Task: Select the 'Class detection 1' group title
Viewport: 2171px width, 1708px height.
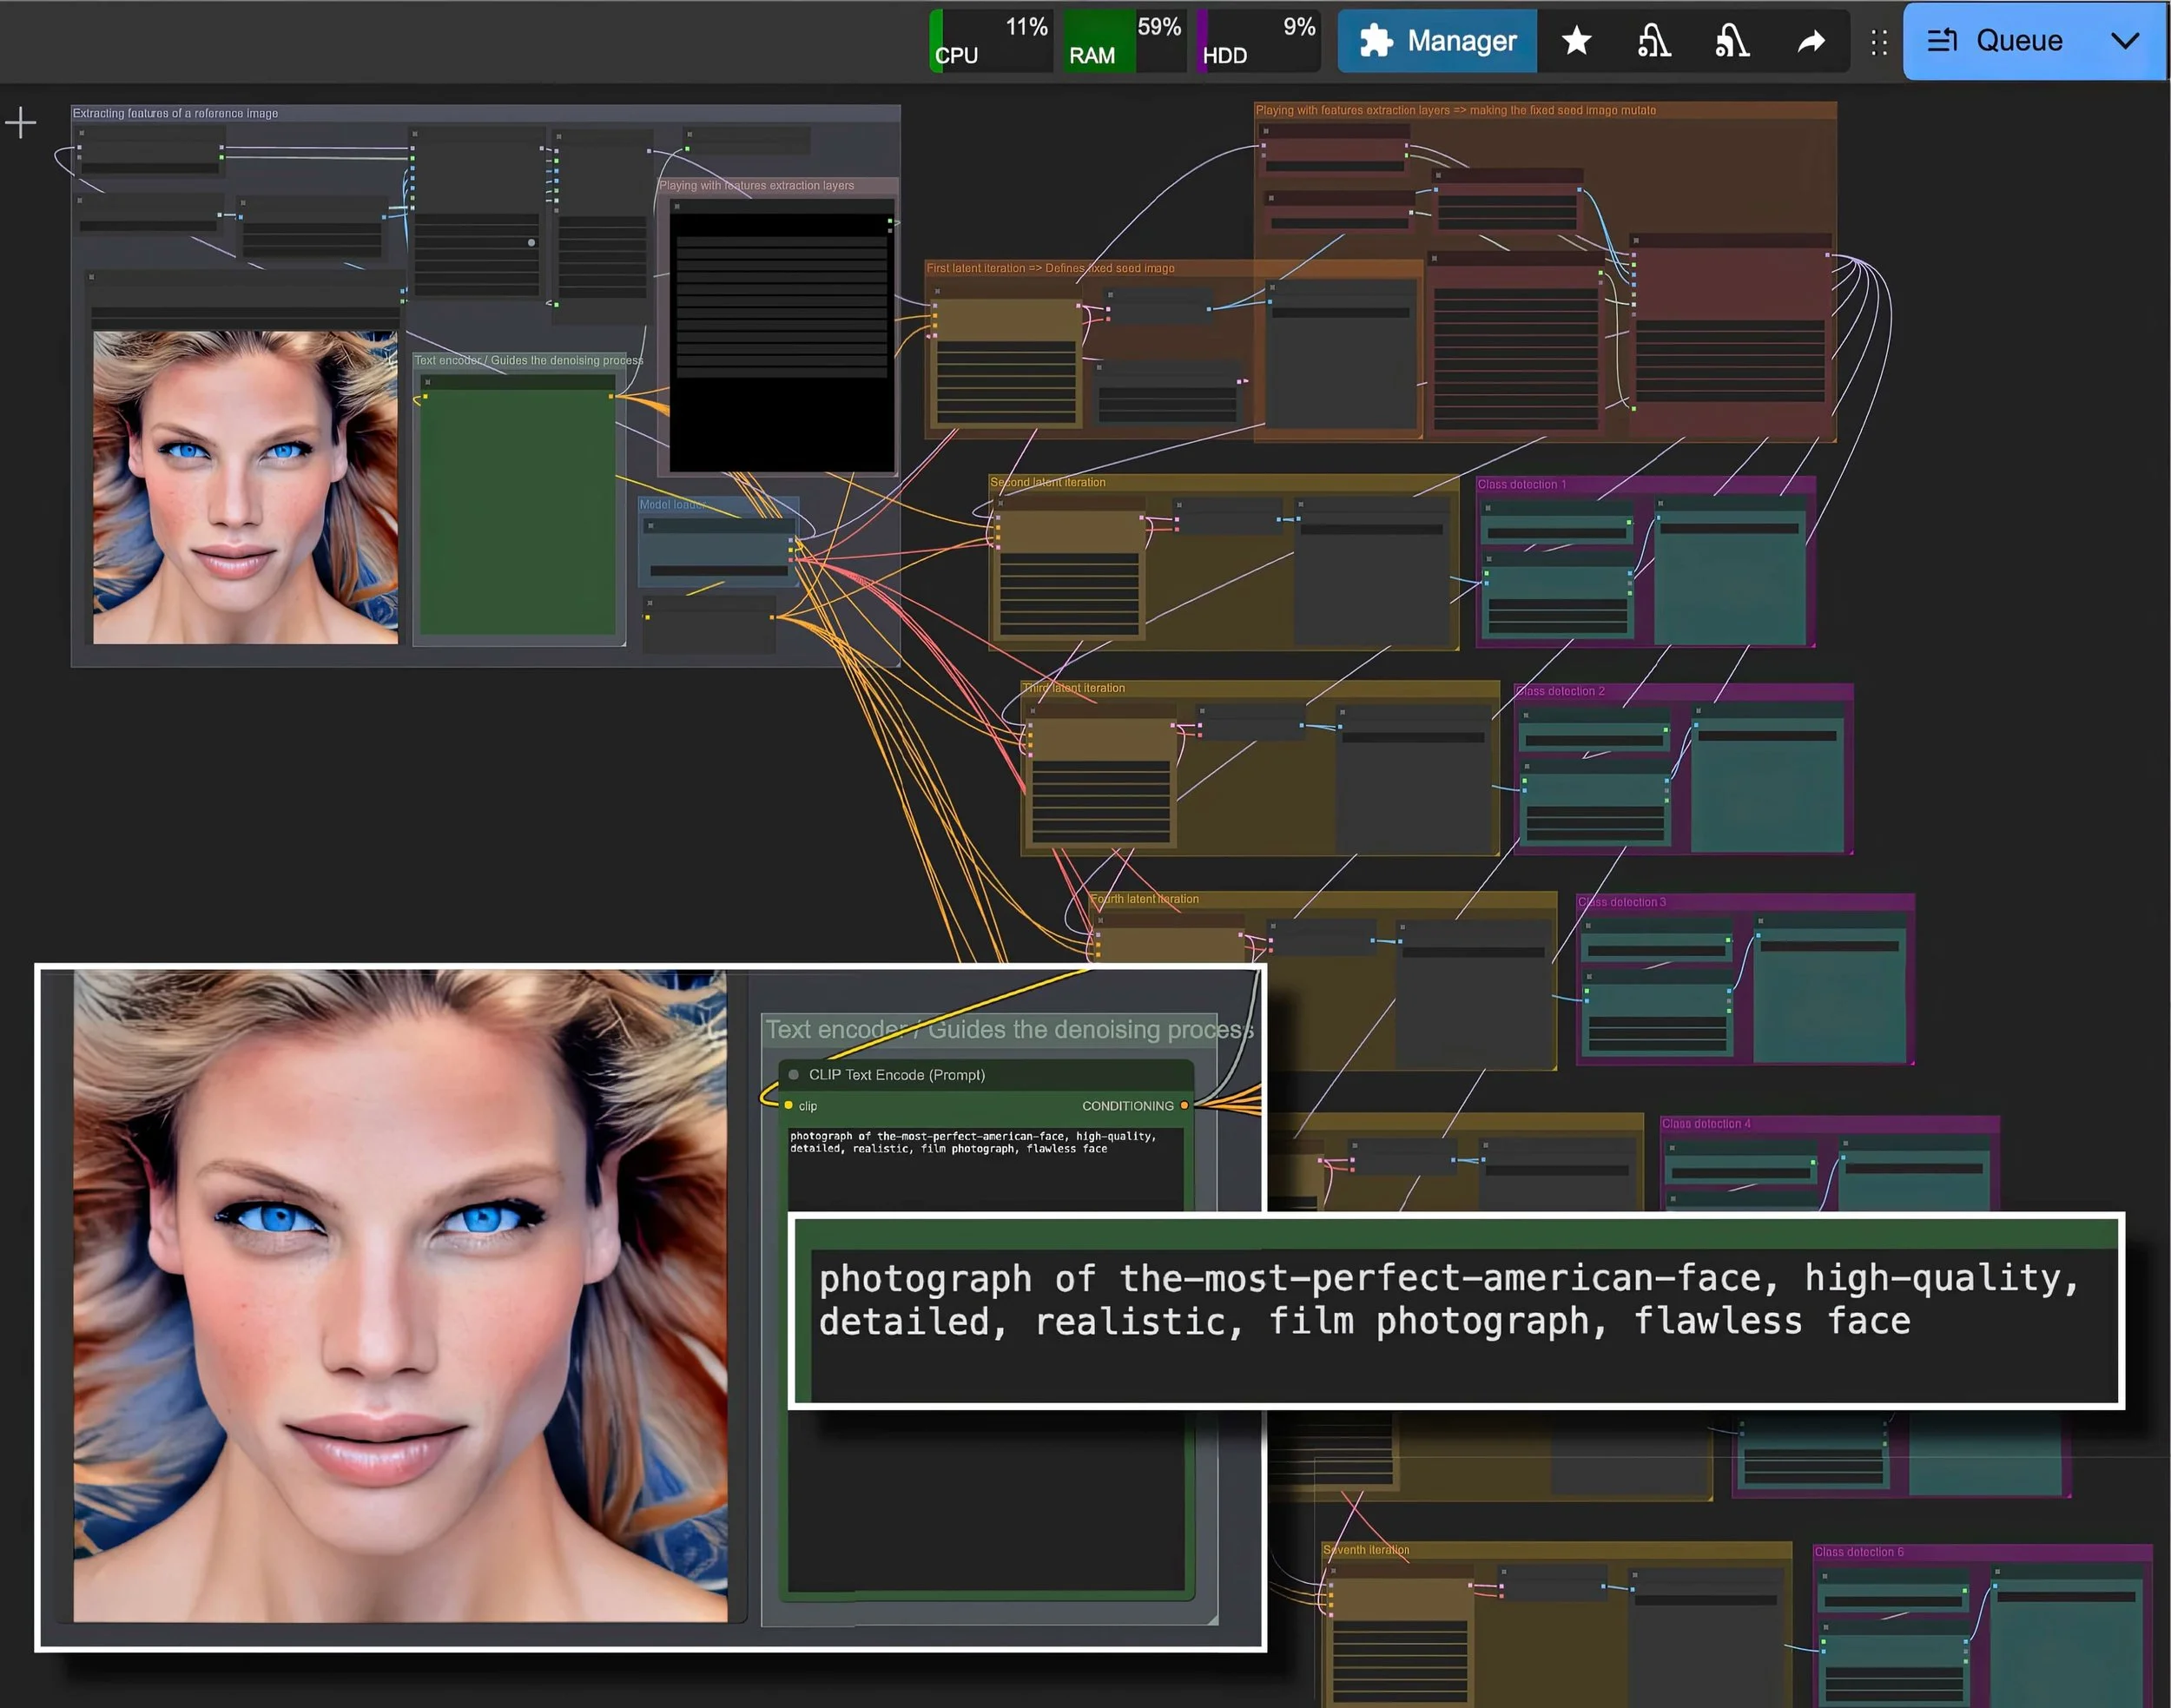Action: (x=1521, y=484)
